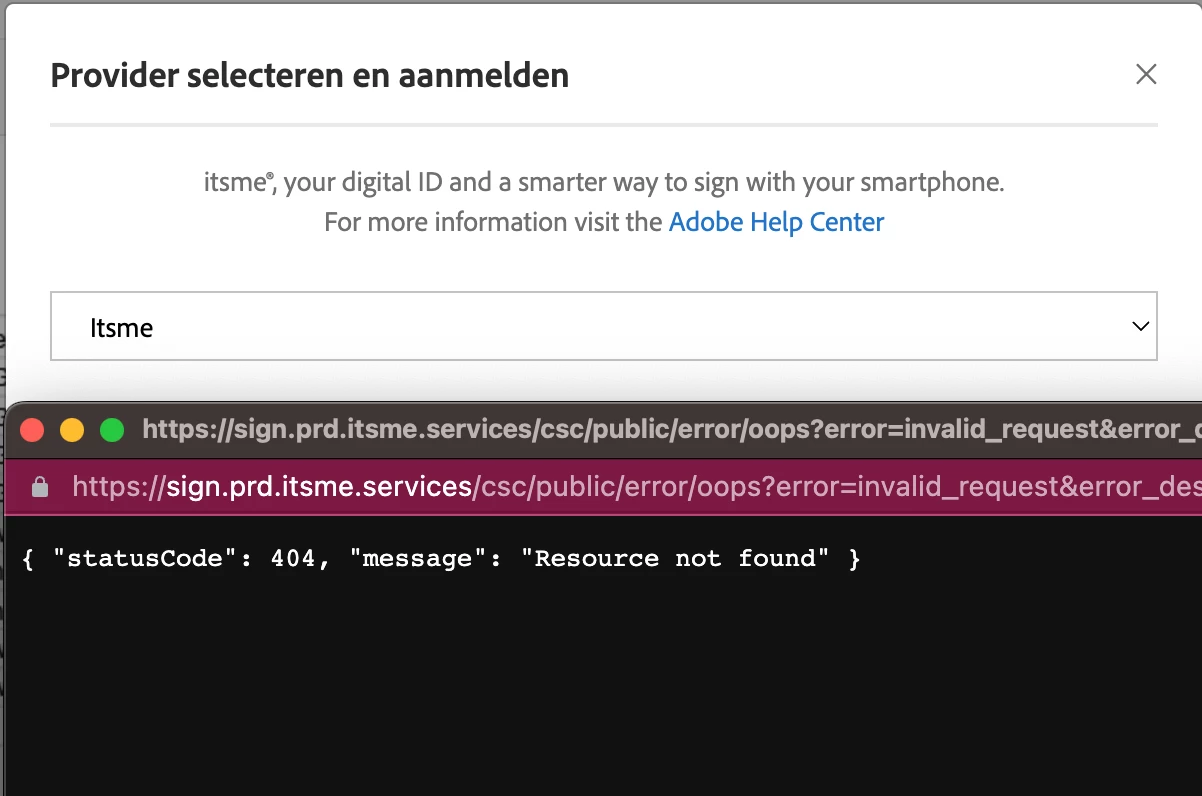Click the popup window title bar URL

pyautogui.click(x=672, y=430)
